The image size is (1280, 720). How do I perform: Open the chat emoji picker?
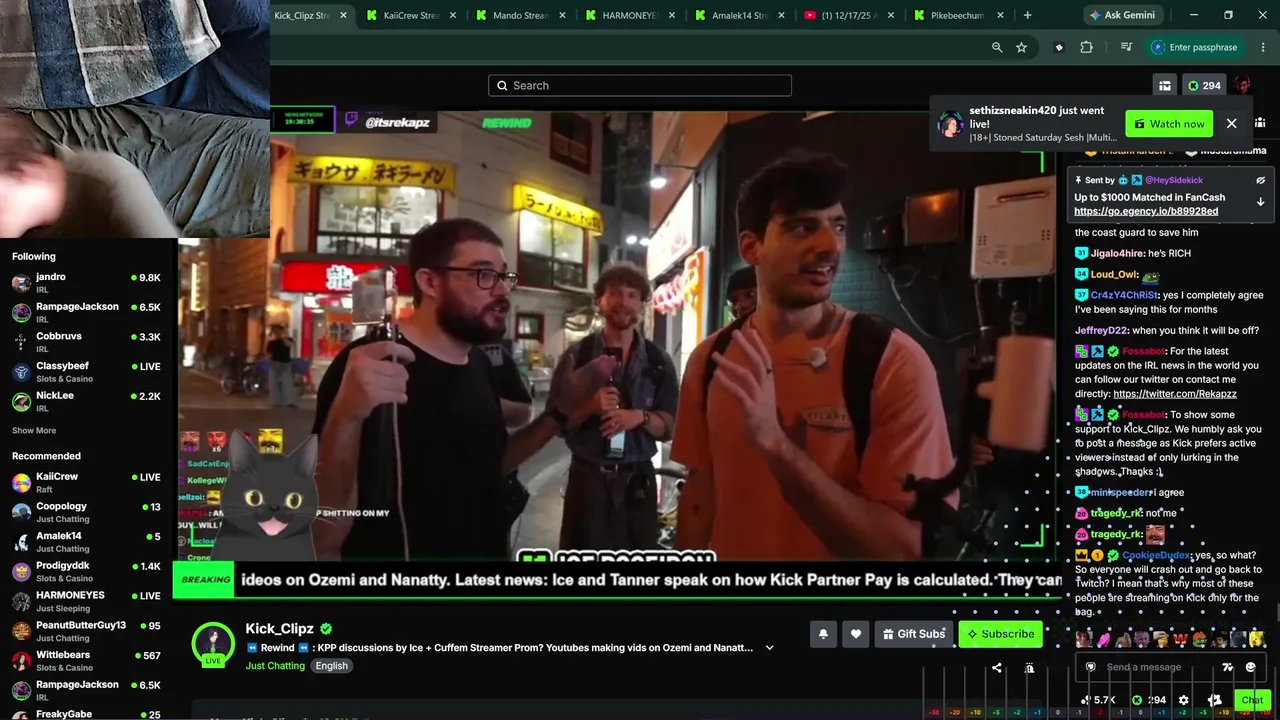1250,667
